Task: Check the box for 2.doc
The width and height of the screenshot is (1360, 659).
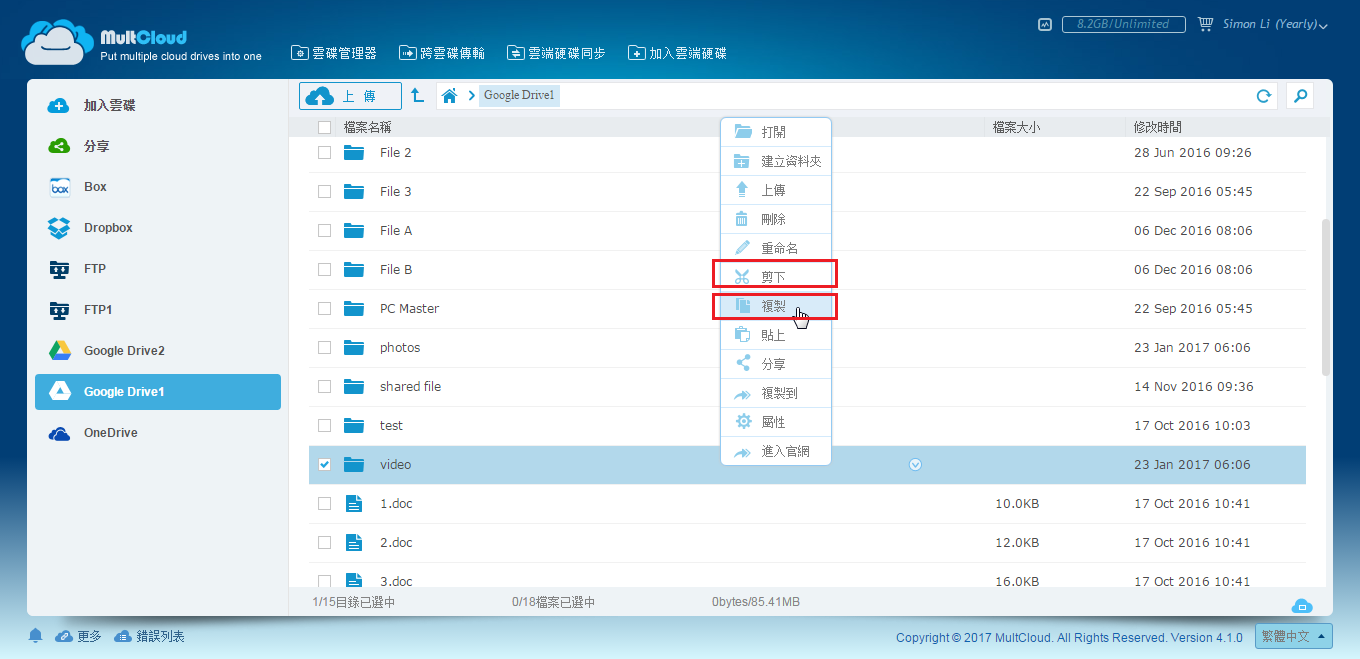Action: (x=324, y=542)
